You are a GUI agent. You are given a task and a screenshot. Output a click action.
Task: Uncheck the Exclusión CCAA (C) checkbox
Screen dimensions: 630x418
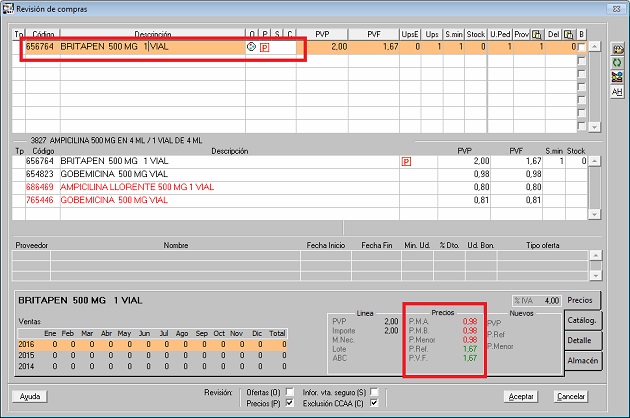click(x=374, y=403)
